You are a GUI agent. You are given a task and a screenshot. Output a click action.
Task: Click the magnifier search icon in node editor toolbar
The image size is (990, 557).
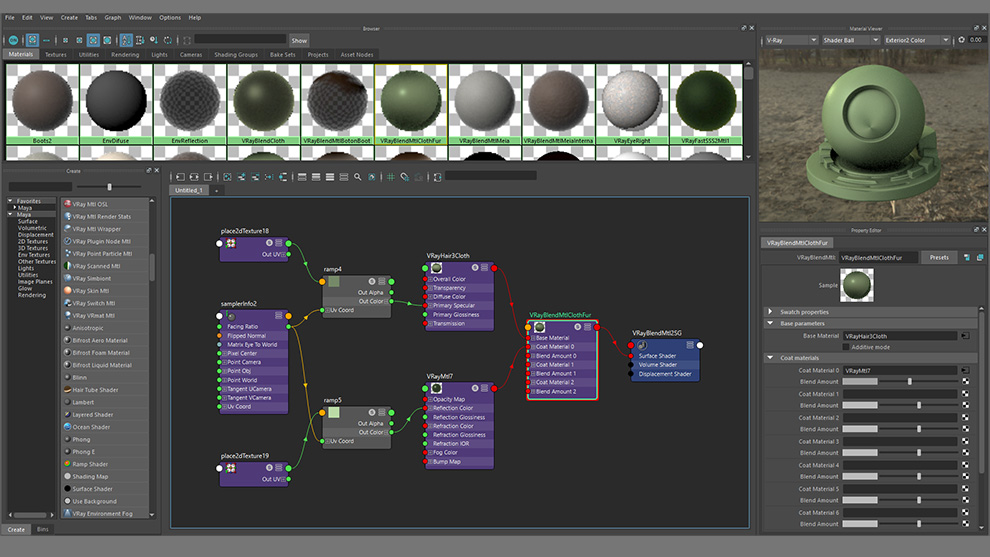point(359,177)
